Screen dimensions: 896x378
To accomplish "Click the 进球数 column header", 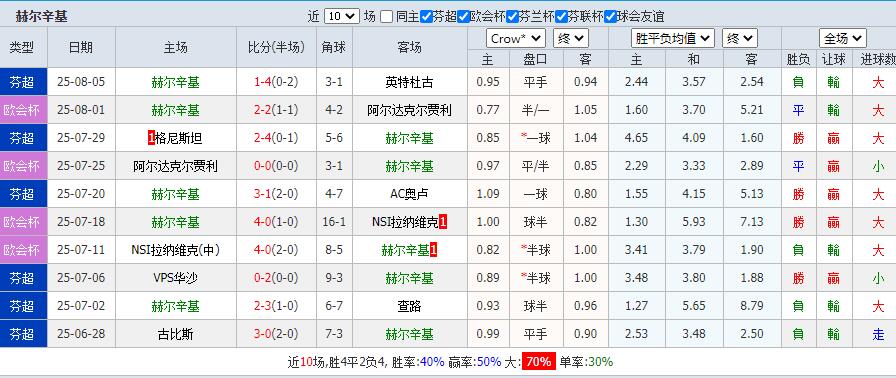I will pos(878,59).
